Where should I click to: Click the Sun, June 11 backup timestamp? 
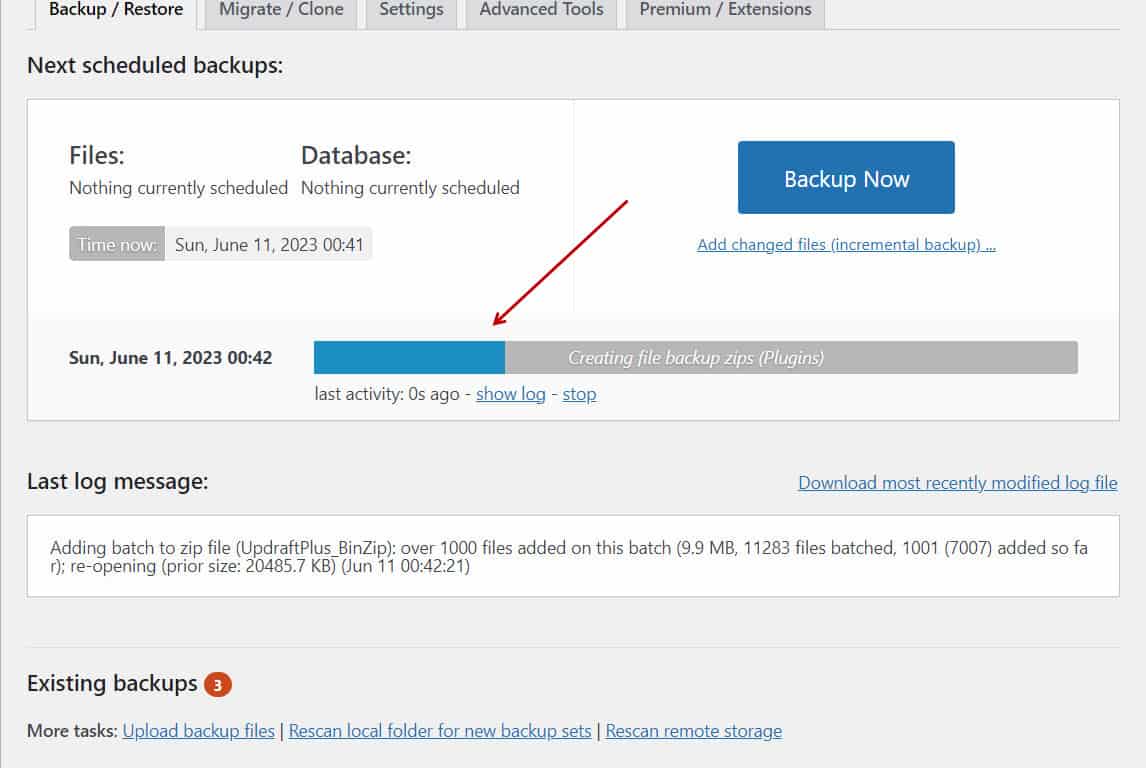coord(170,356)
